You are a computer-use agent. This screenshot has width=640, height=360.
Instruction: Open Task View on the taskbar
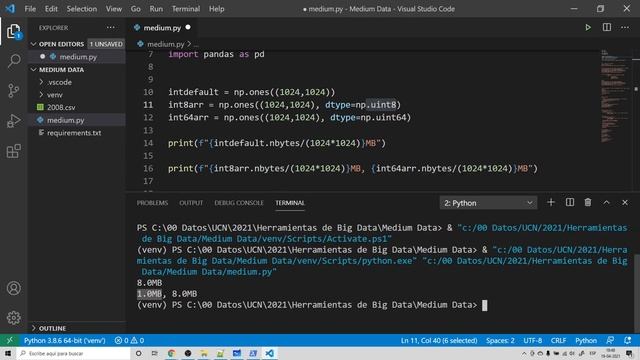click(155, 353)
